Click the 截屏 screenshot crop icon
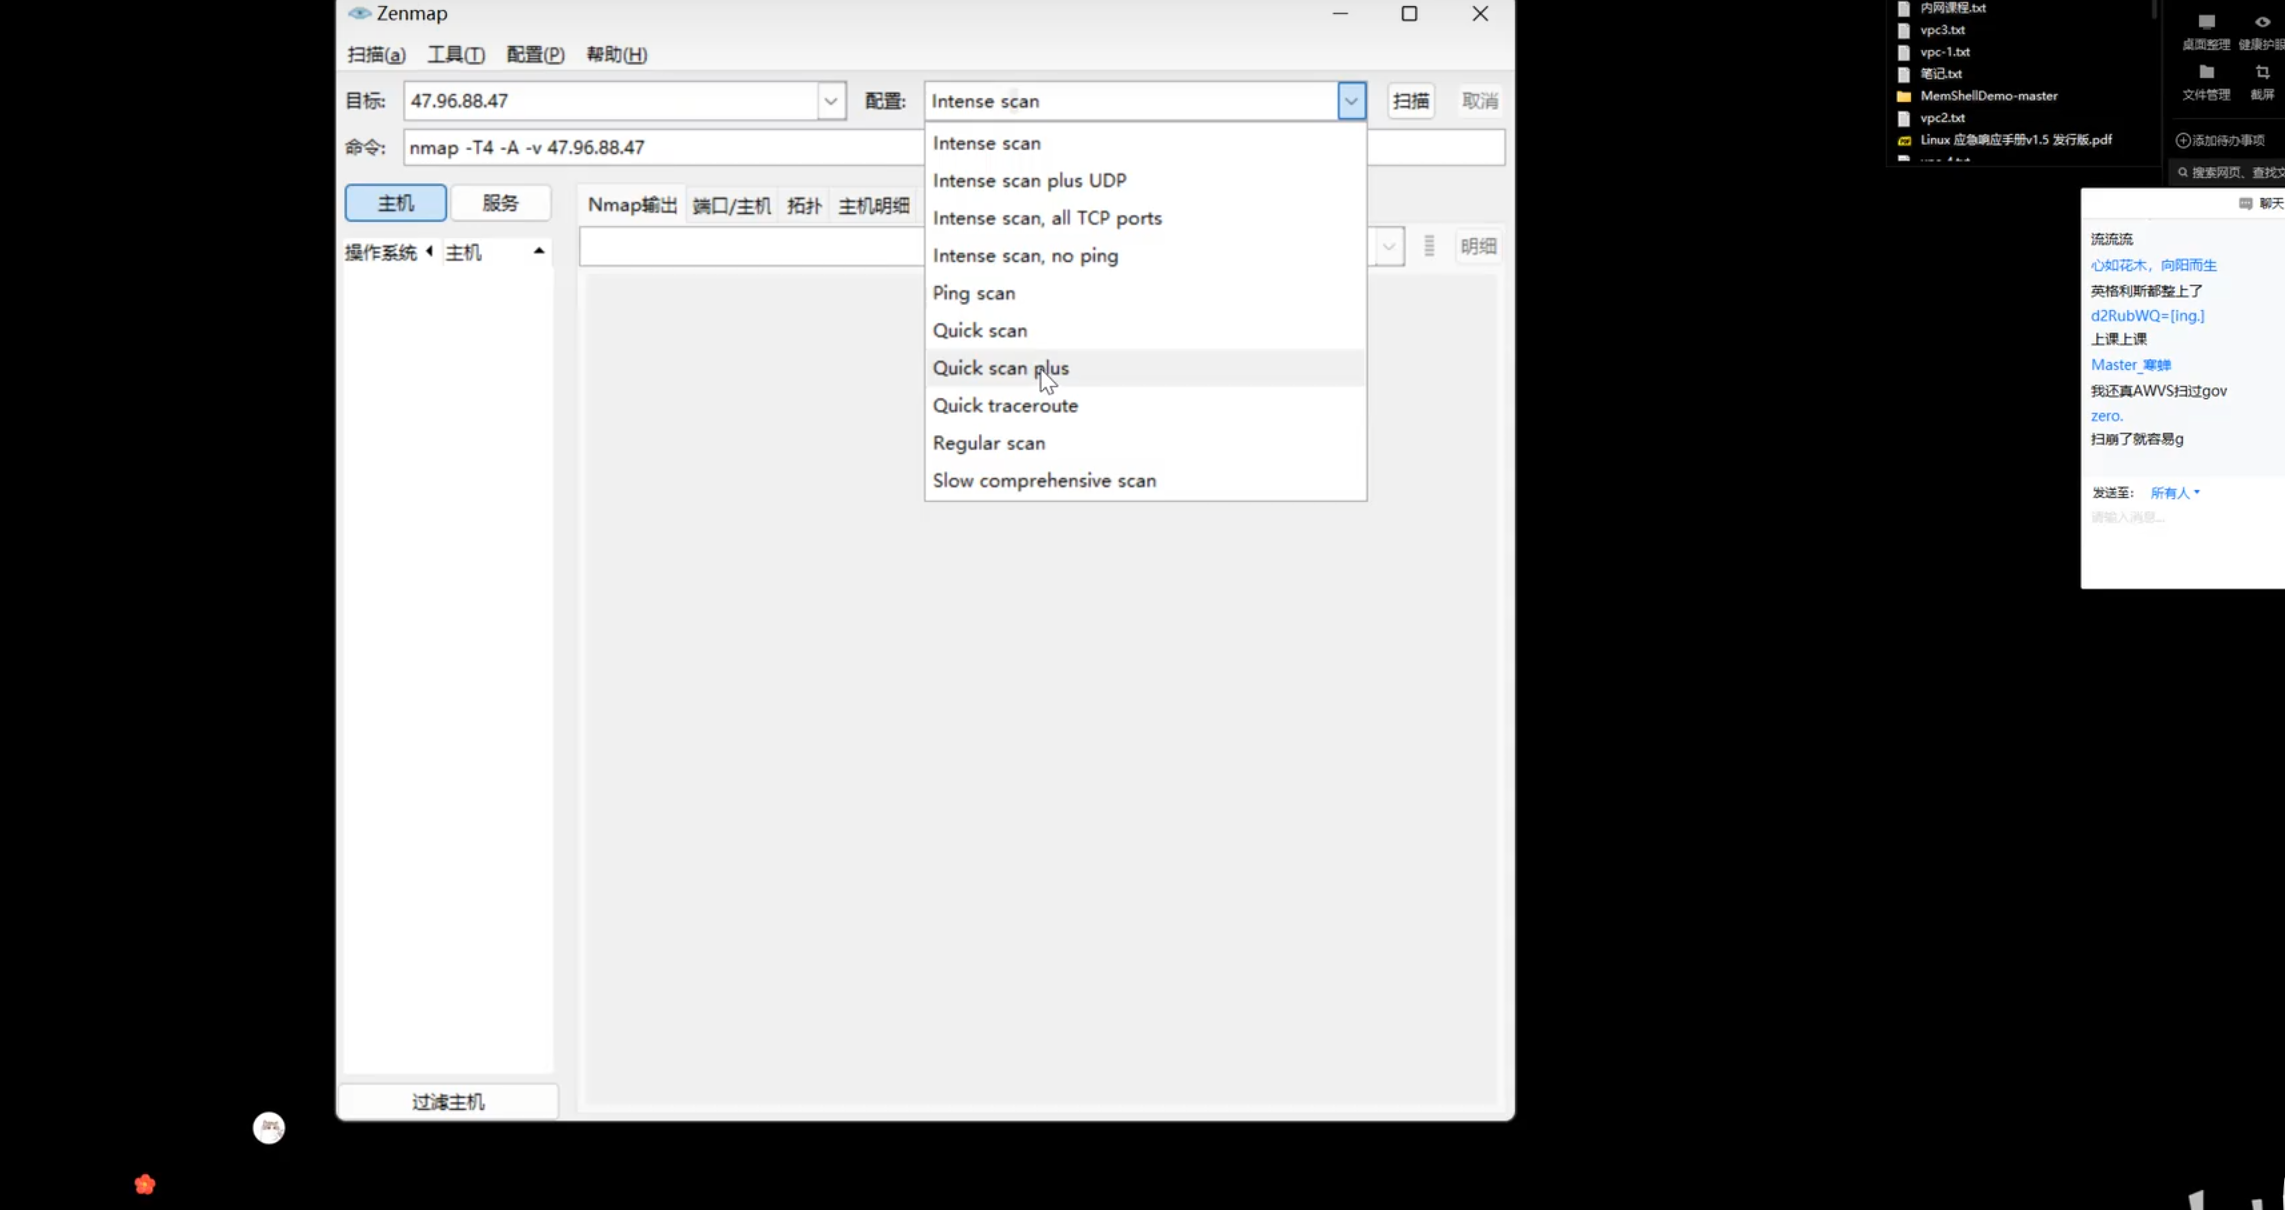The height and width of the screenshot is (1210, 2285). [2262, 73]
